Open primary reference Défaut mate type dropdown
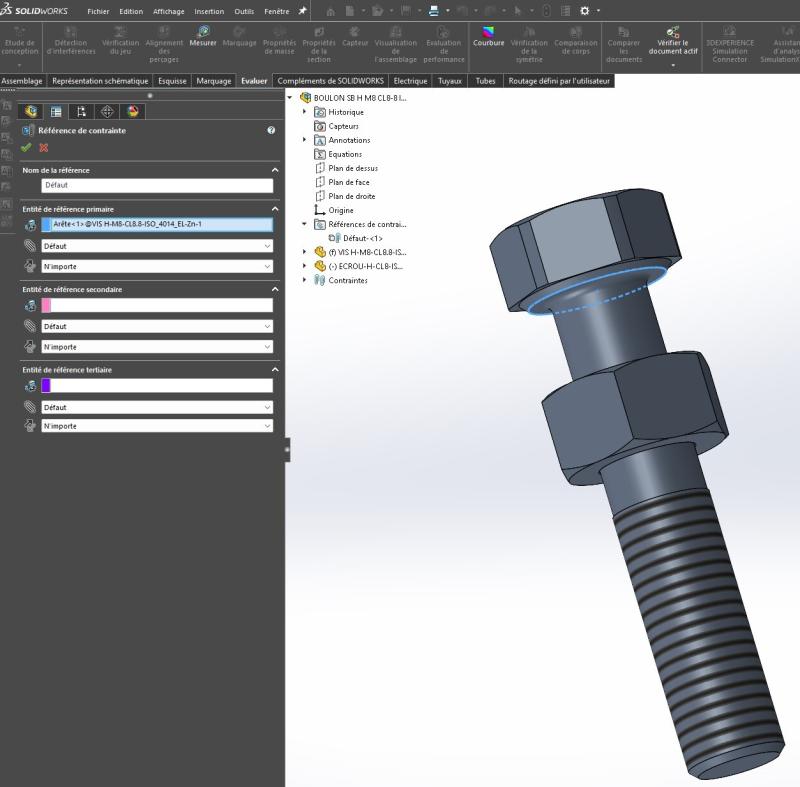 click(157, 246)
